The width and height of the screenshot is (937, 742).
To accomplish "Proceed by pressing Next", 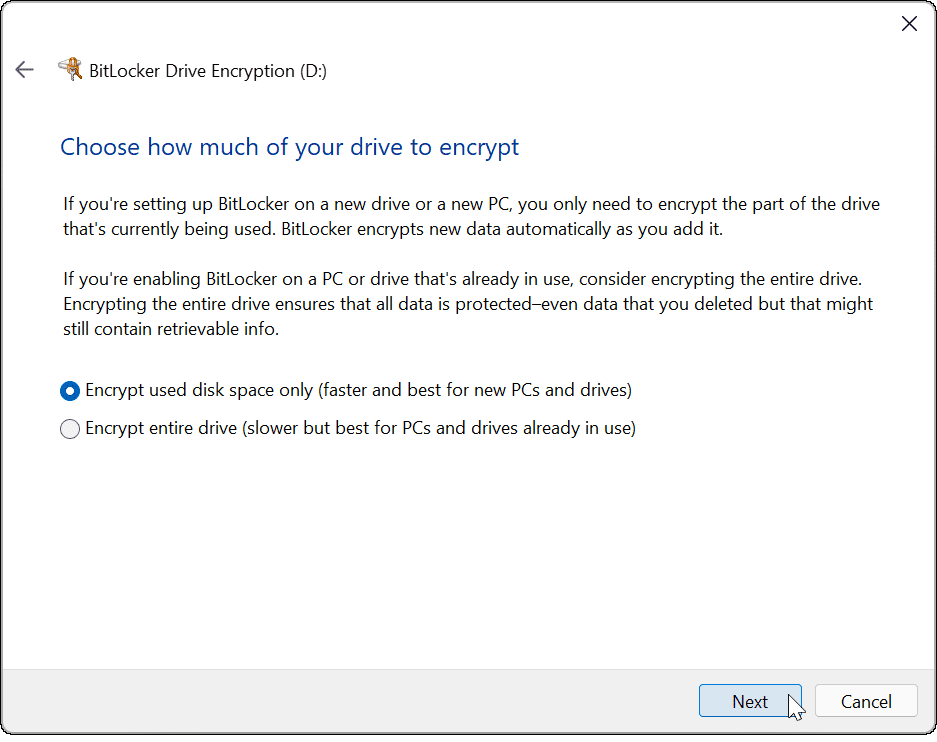I will [x=750, y=701].
